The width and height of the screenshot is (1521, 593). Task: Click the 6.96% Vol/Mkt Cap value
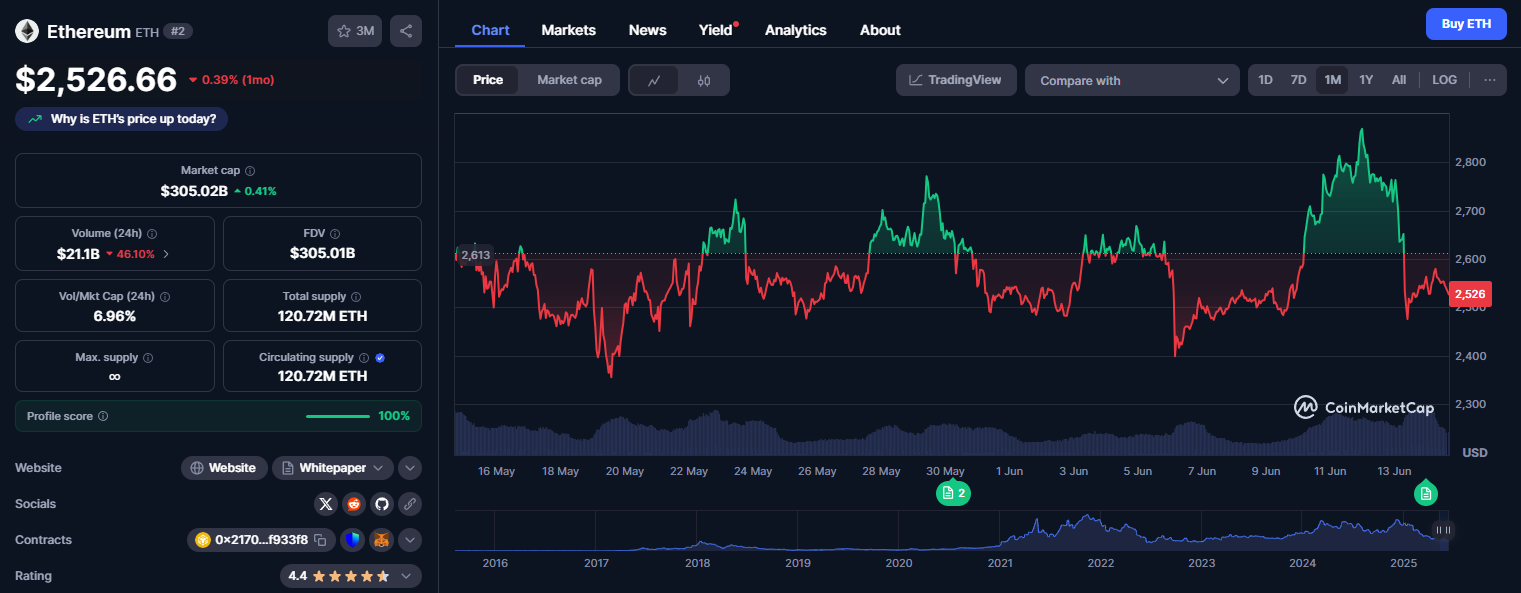(x=115, y=316)
